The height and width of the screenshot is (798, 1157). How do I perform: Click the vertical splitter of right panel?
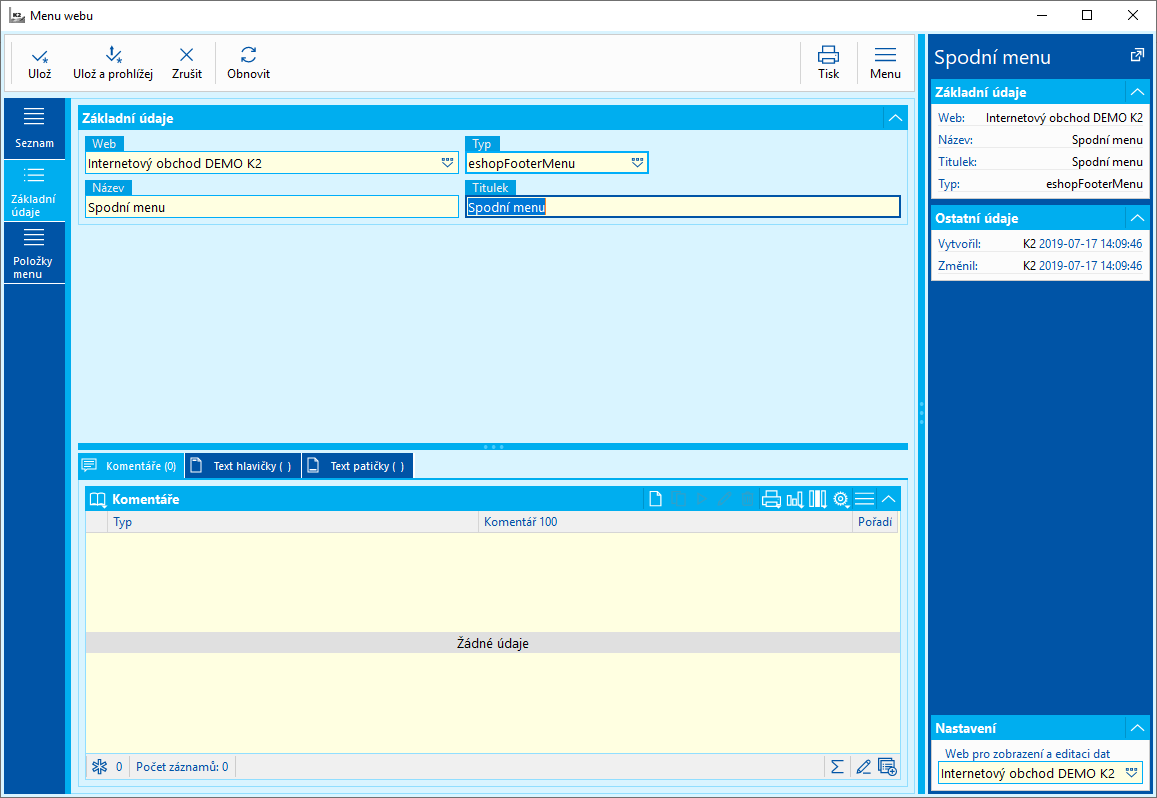(x=922, y=413)
